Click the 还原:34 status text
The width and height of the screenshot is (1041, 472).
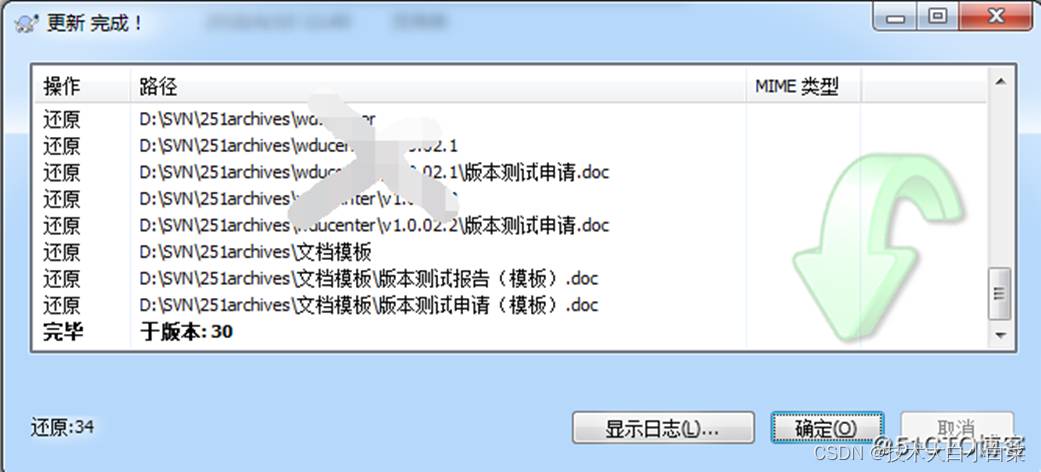62,428
